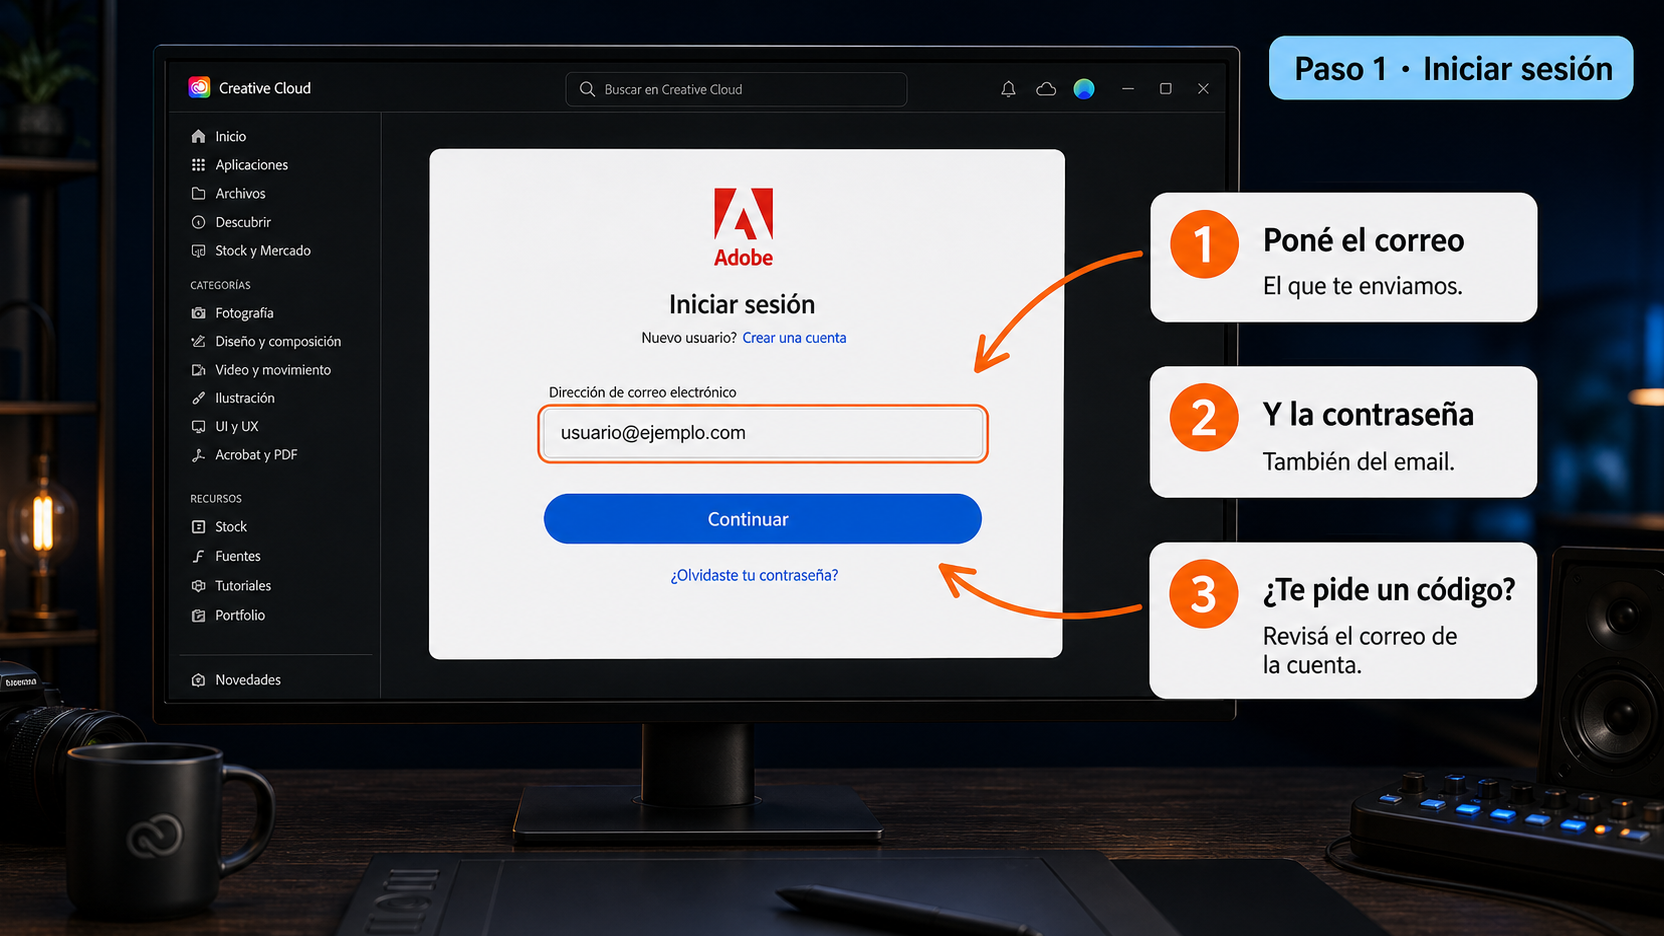Viewport: 1664px width, 936px height.
Task: Follow the Crear una cuenta link
Action: point(794,338)
